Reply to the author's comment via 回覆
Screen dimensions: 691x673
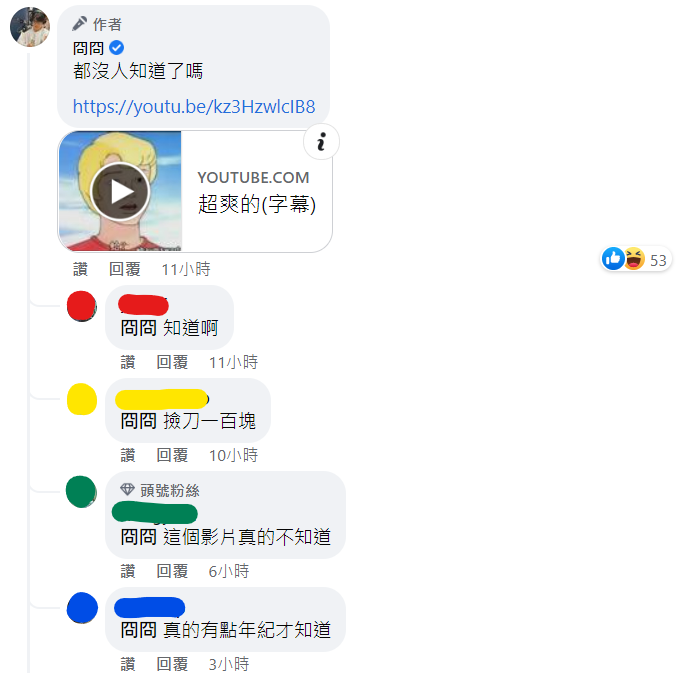click(125, 269)
